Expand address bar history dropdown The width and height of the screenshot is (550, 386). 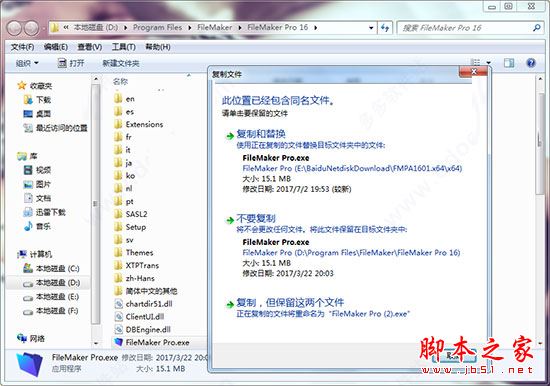click(x=371, y=28)
